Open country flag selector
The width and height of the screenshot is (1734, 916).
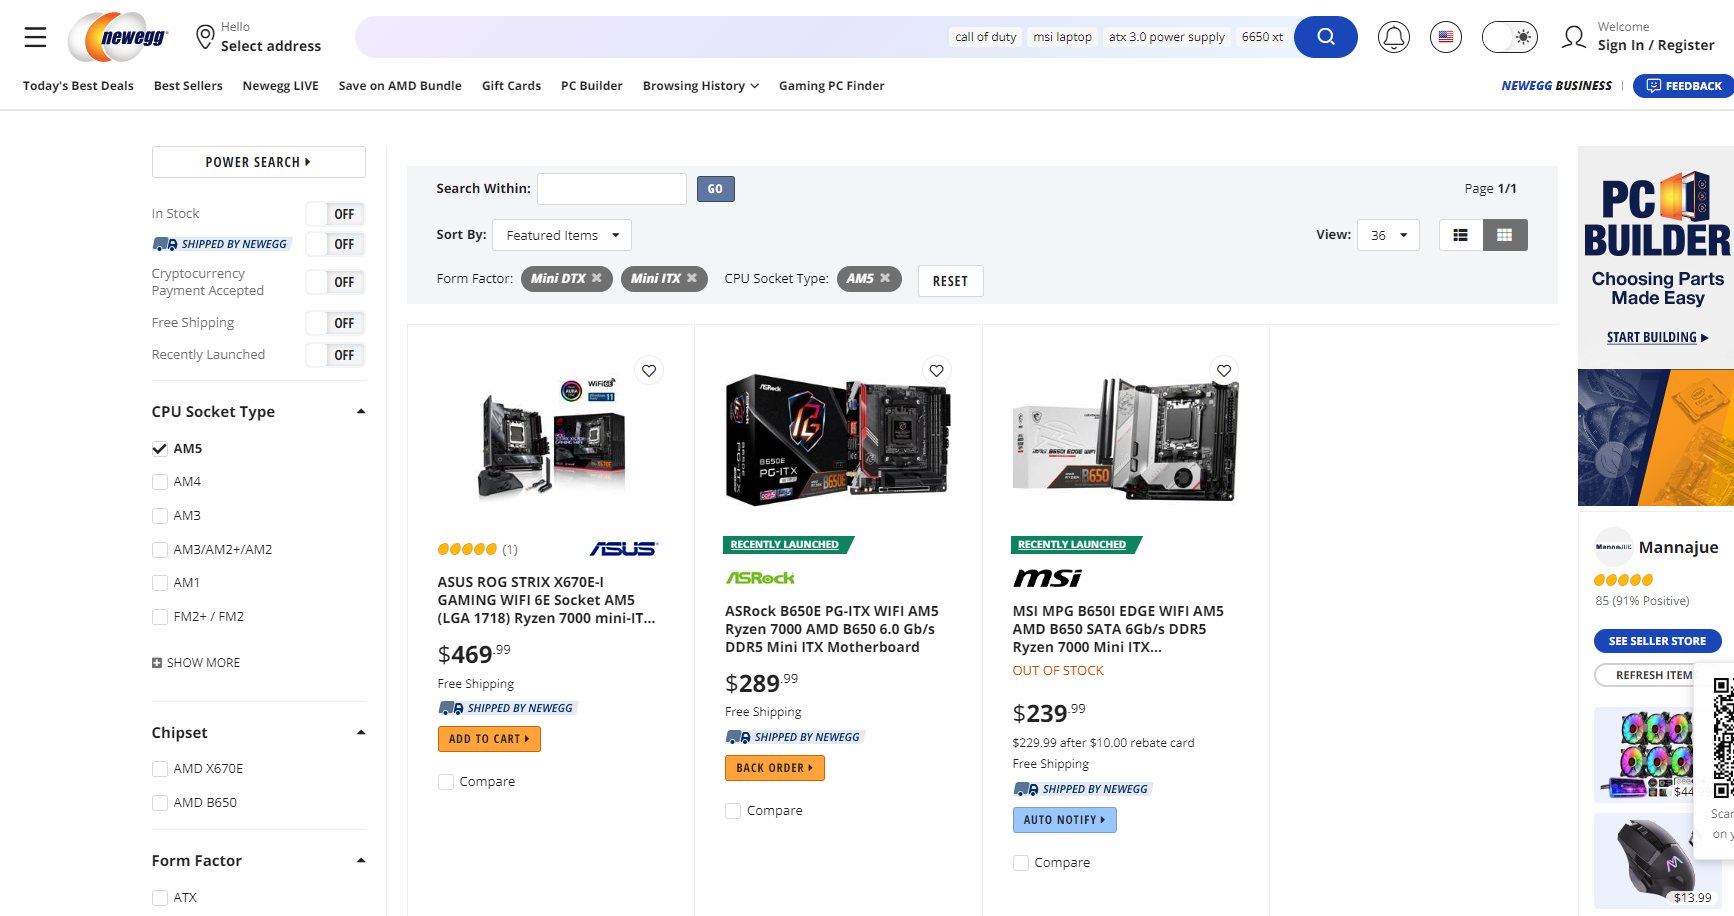click(x=1445, y=37)
